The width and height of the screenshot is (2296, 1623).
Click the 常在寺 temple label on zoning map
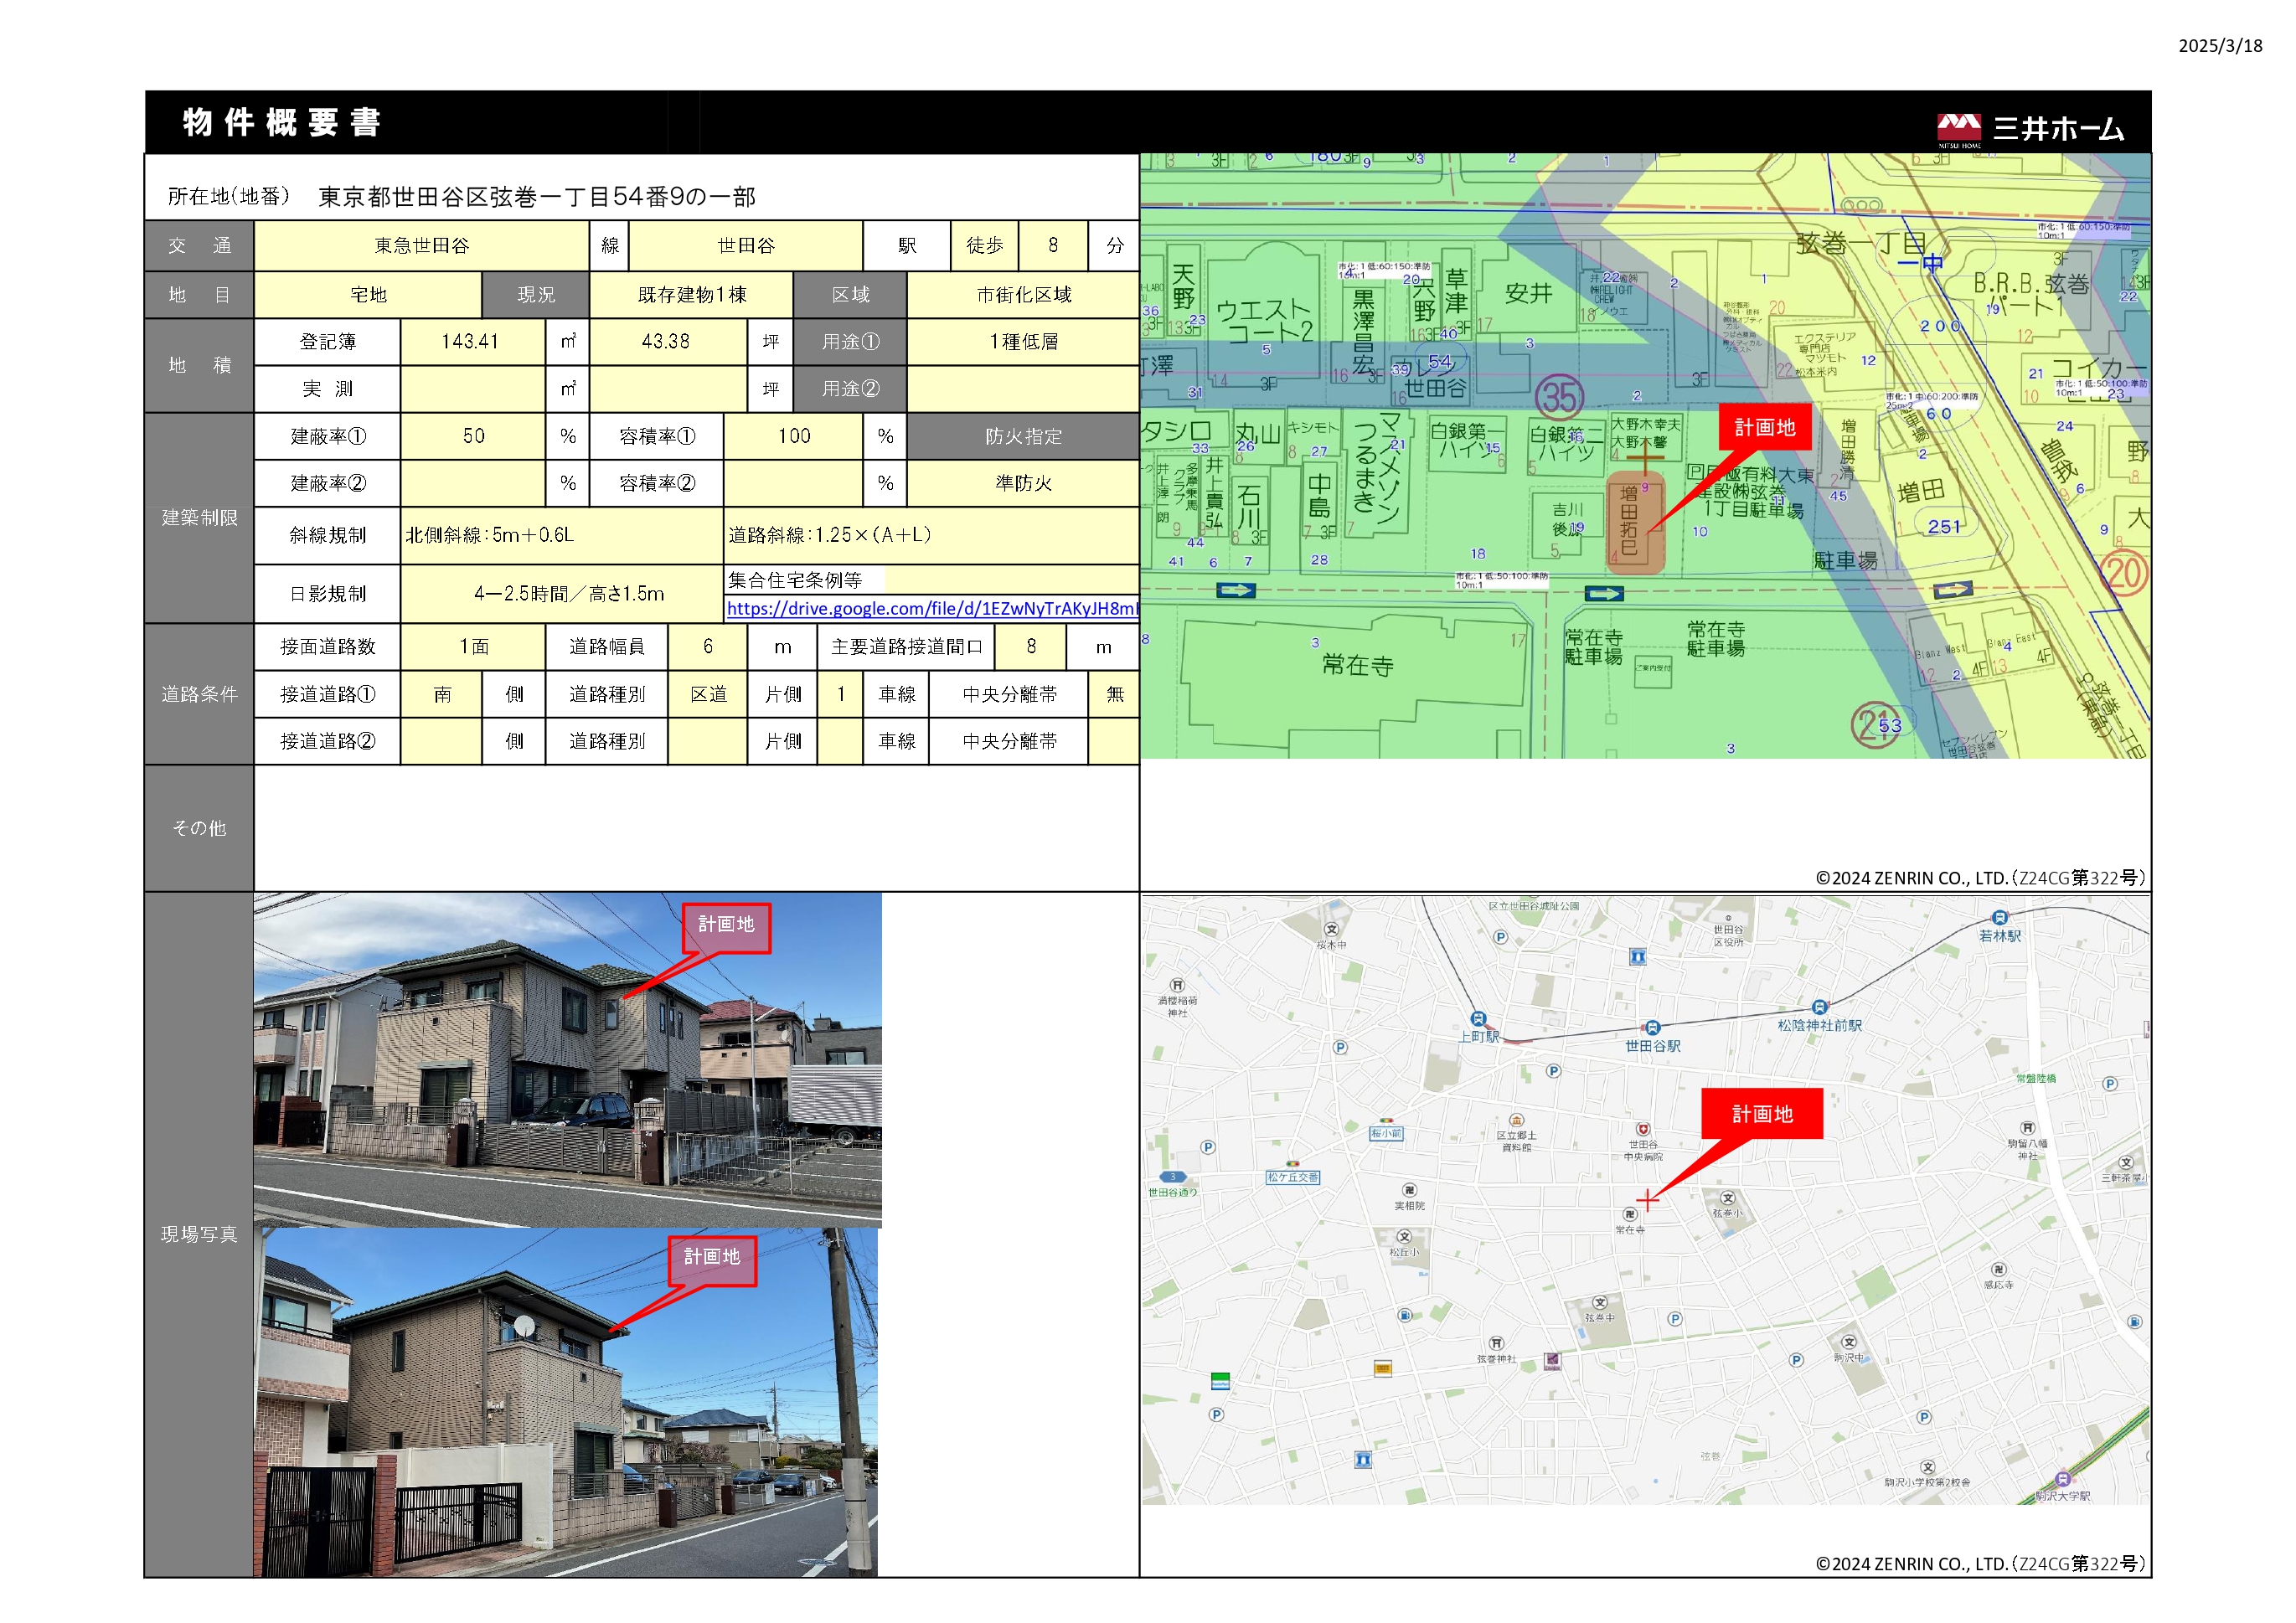tap(1357, 664)
